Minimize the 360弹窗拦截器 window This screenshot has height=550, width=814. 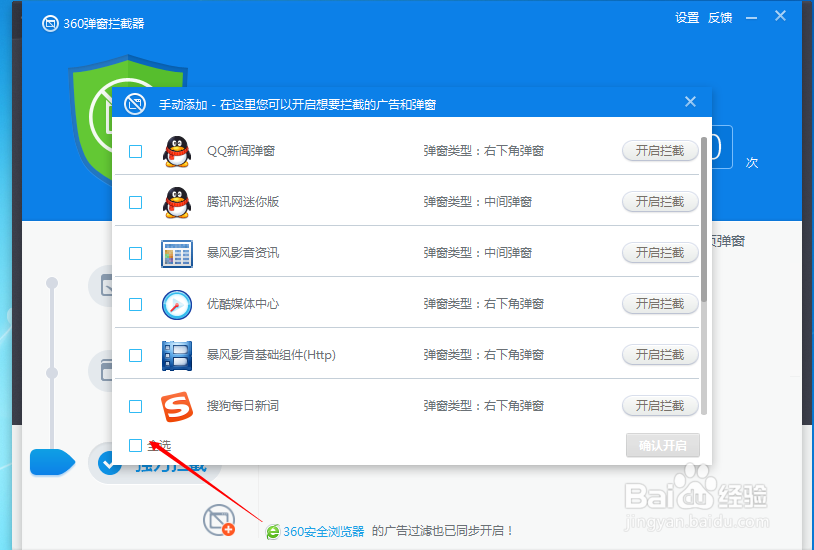click(x=751, y=18)
